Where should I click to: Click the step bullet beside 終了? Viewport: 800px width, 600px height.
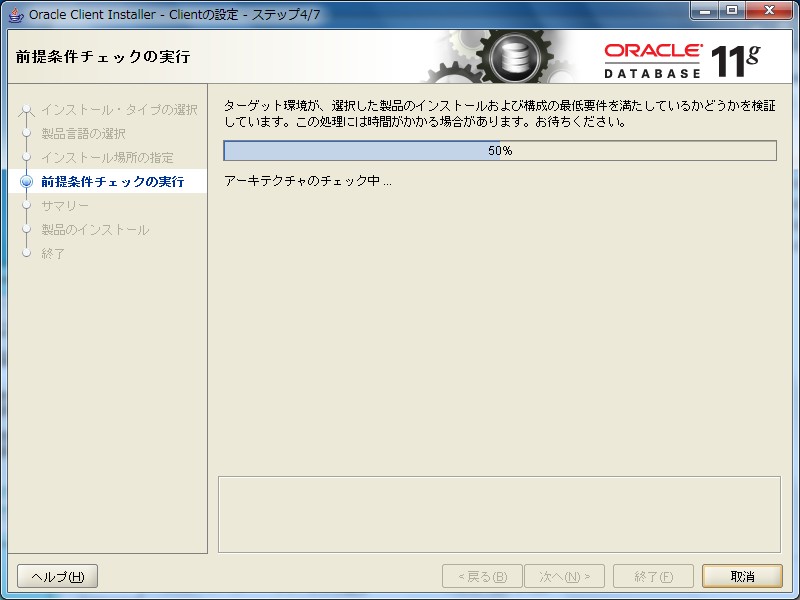[x=27, y=254]
